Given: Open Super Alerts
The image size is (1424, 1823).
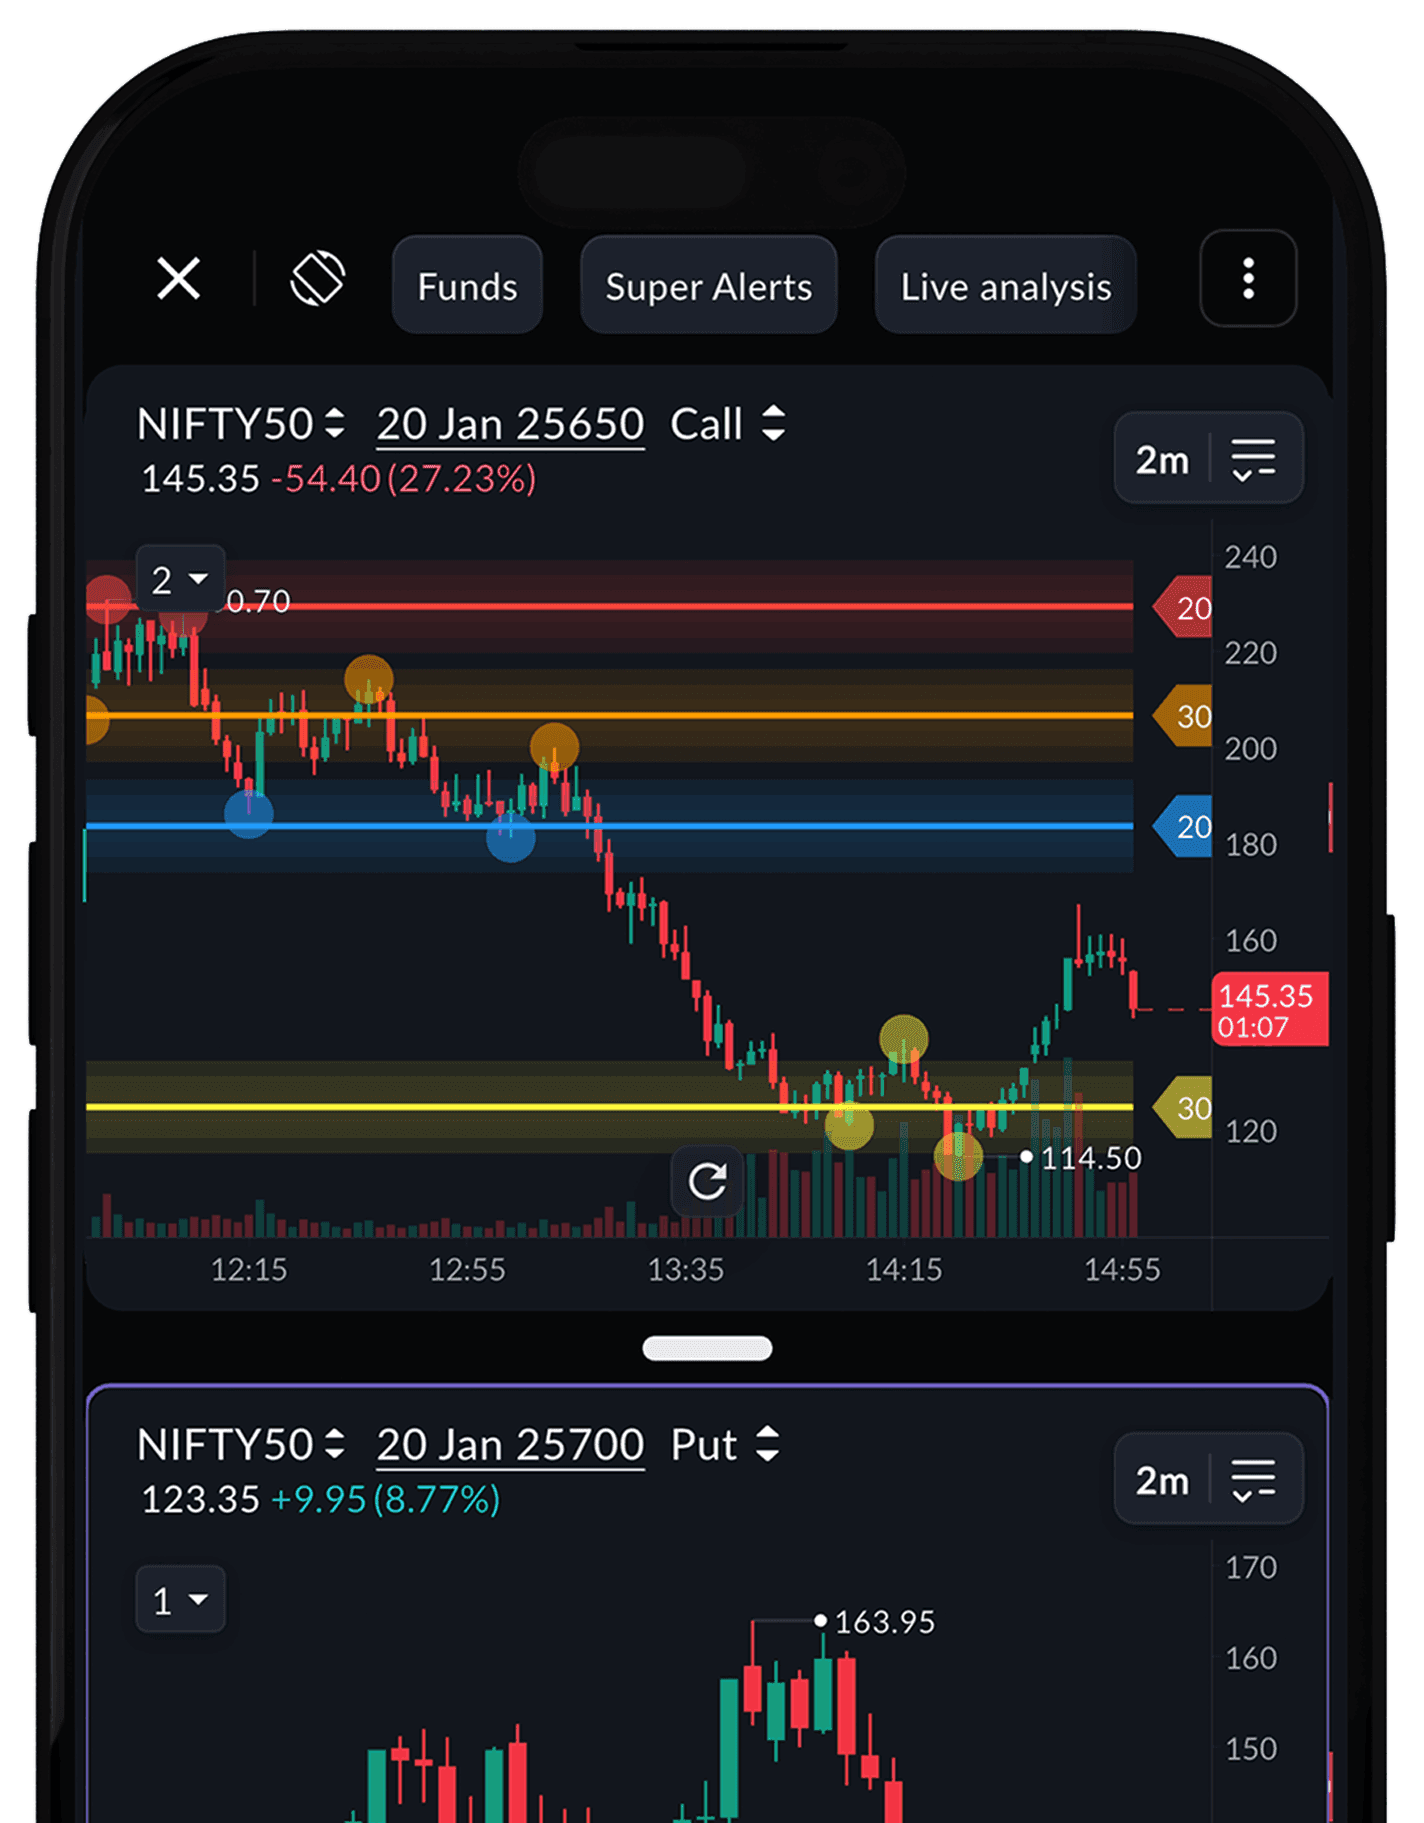Looking at the screenshot, I should click(708, 286).
